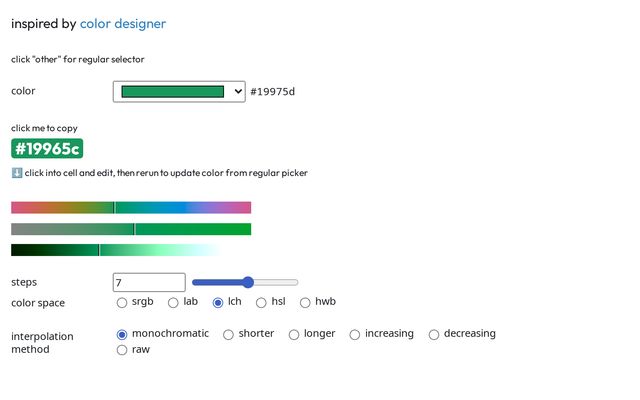Choose increasing interpolation method

355,334
